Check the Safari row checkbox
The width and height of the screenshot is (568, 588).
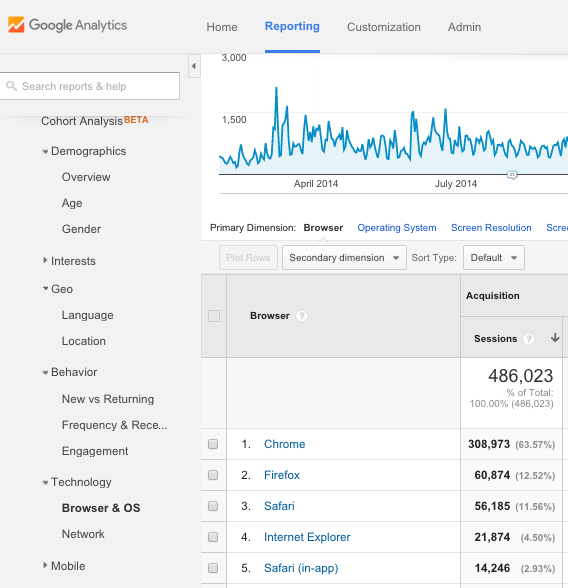(x=213, y=506)
